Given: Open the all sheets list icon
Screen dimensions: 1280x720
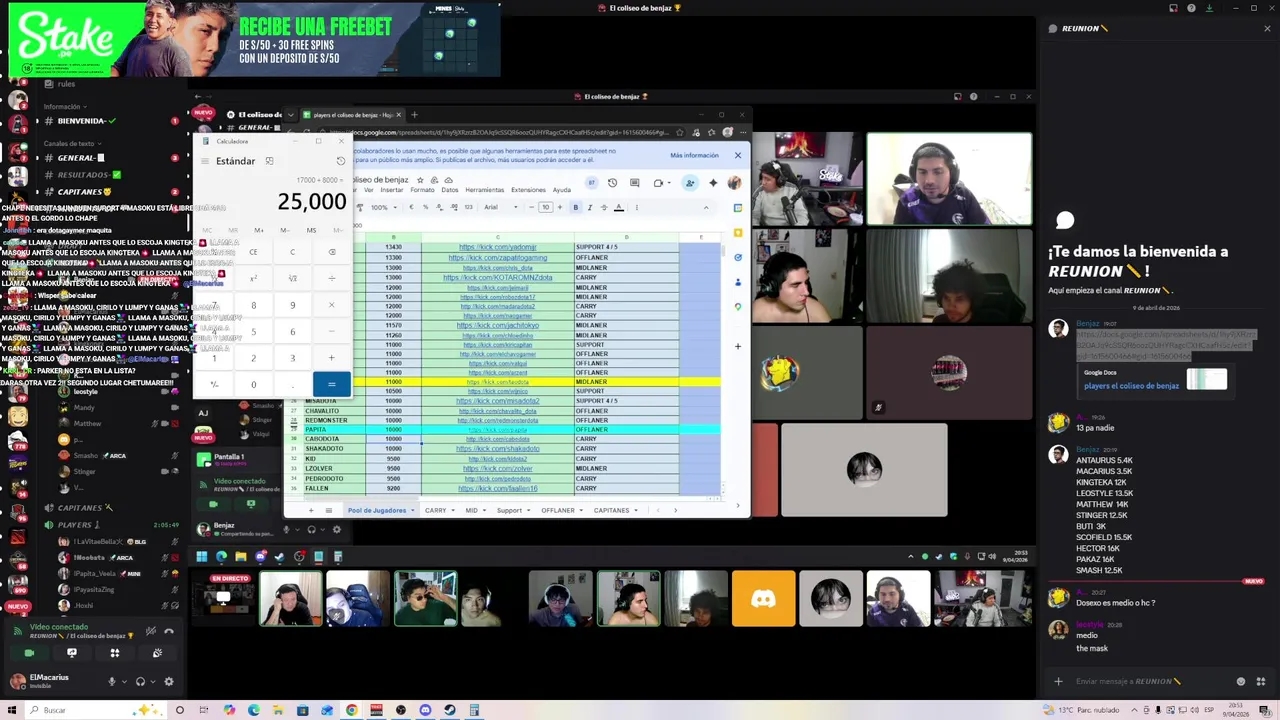Looking at the screenshot, I should point(328,510).
